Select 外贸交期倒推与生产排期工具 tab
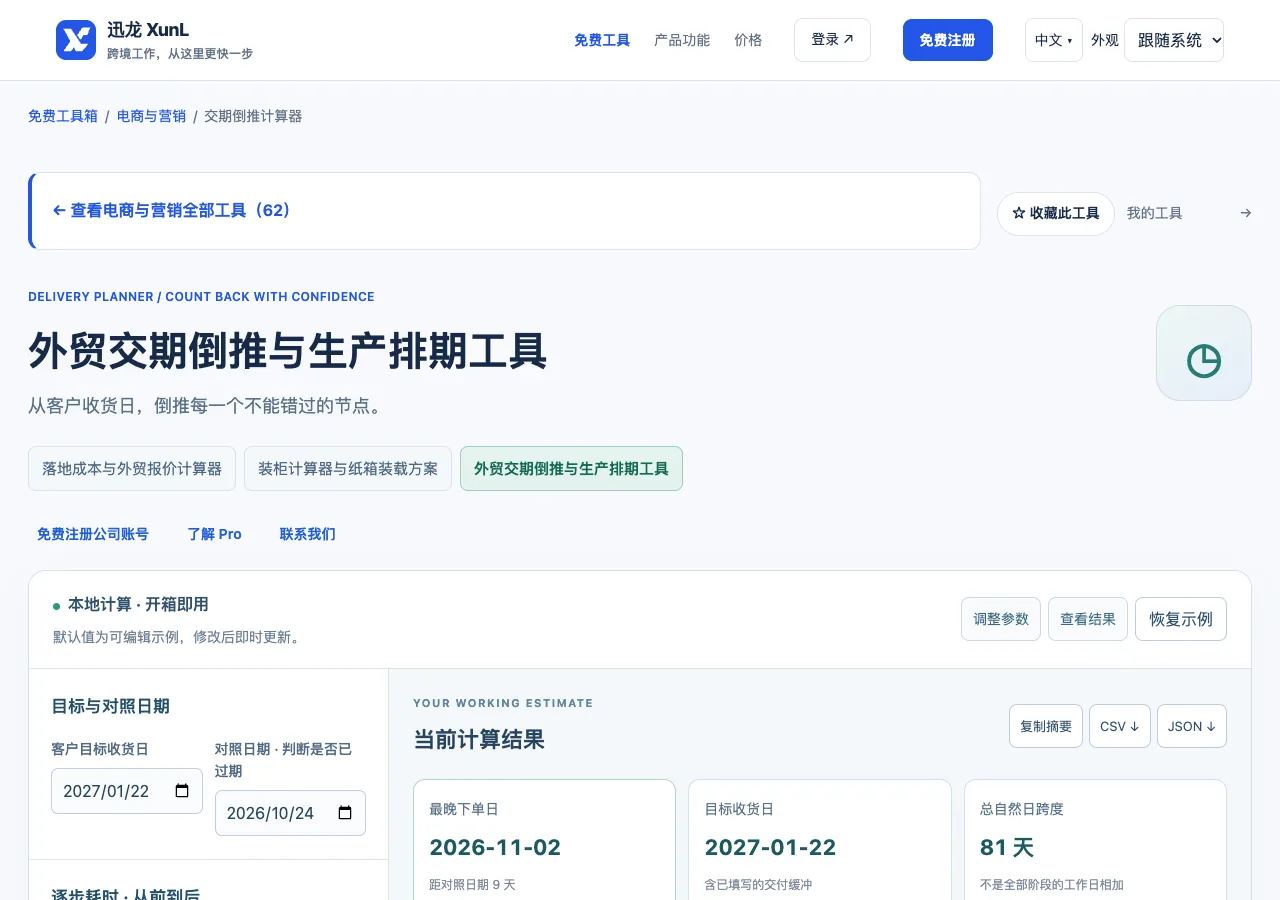Image resolution: width=1280 pixels, height=900 pixels. click(x=571, y=468)
